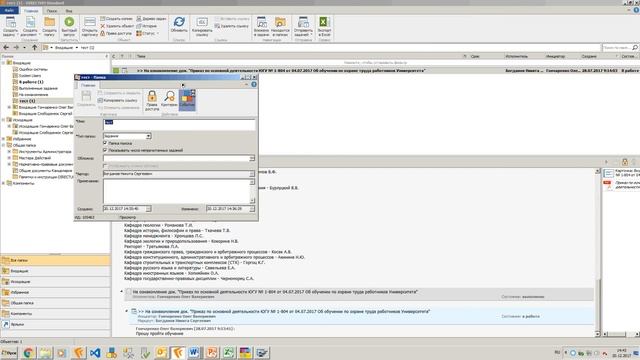Click Удалить ссылку in the ribbon
This screenshot has height=360, width=640.
click(x=231, y=26)
